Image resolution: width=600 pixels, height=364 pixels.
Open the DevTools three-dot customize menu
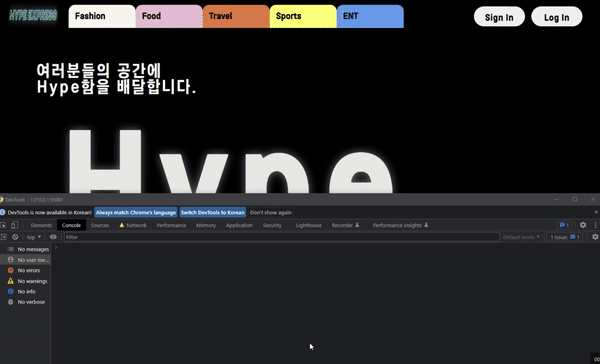(595, 225)
